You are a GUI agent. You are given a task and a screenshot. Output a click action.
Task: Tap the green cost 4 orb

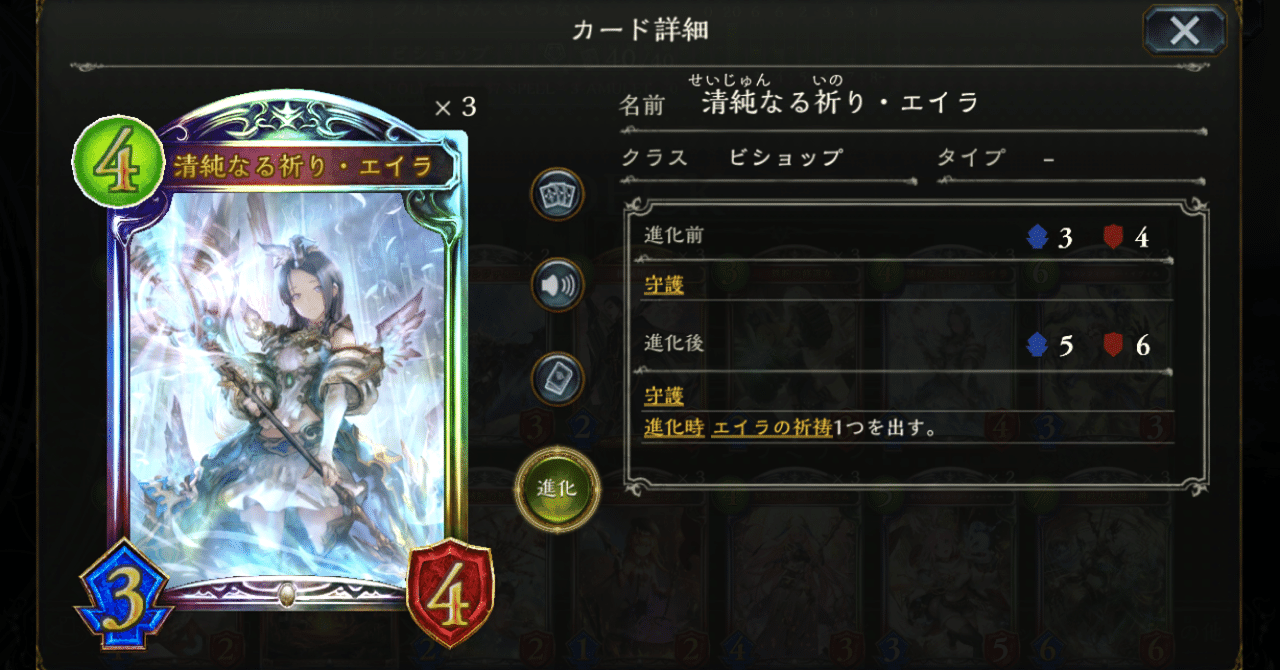119,162
